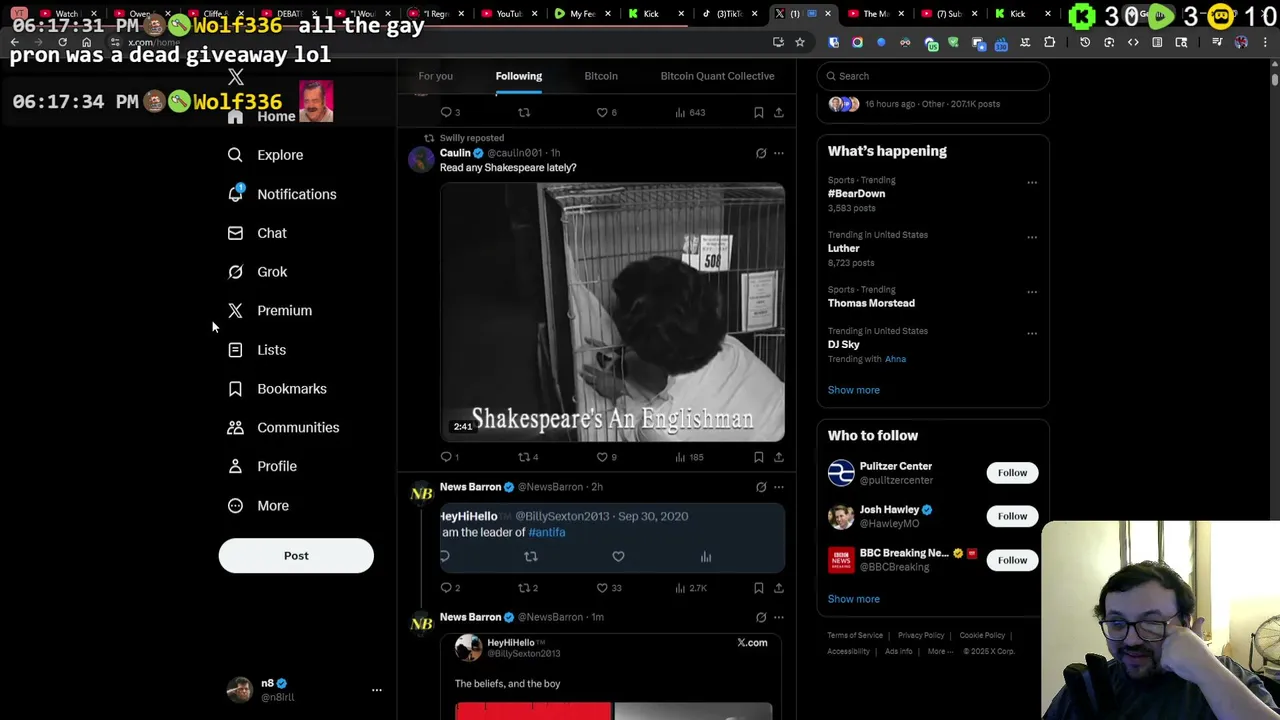Click the Post button
The width and height of the screenshot is (1280, 720).
pyautogui.click(x=296, y=556)
